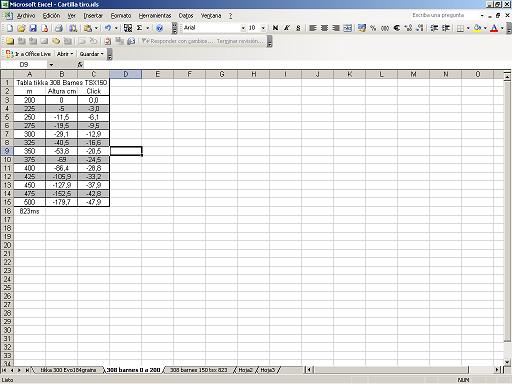Toggle italic with the K button
Image resolution: width=512 pixels, height=384 pixels.
(x=287, y=28)
